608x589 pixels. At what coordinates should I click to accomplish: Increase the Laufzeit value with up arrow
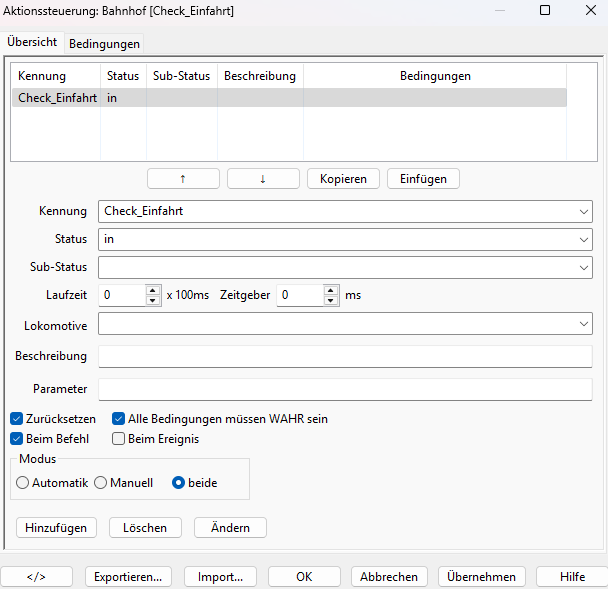tap(153, 290)
